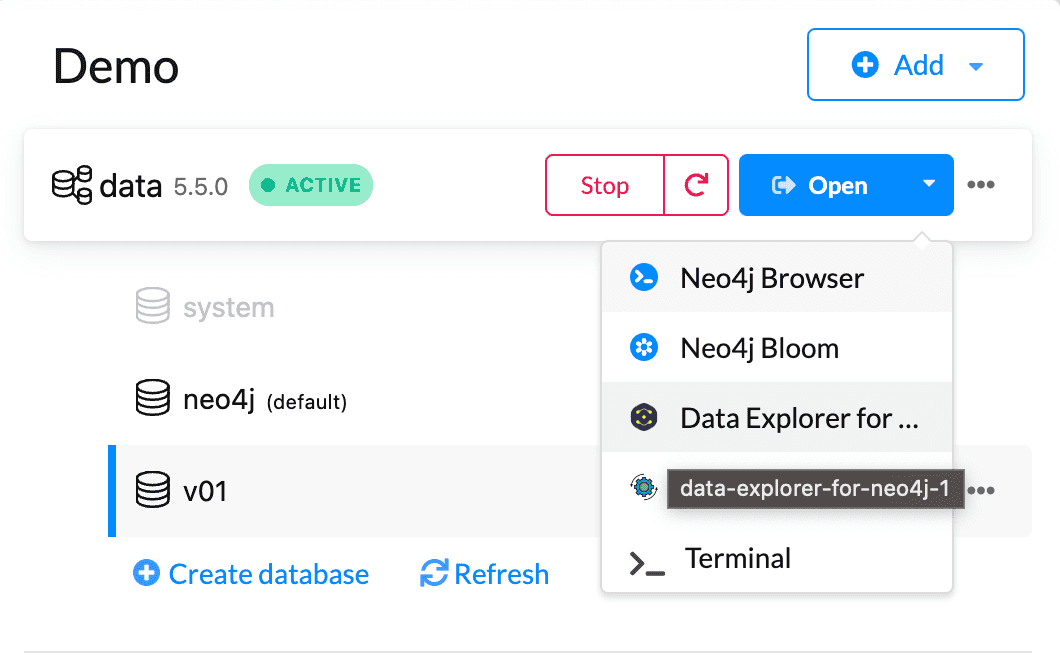
Task: Click the (default) label next to neo4j
Action: pyautogui.click(x=307, y=402)
